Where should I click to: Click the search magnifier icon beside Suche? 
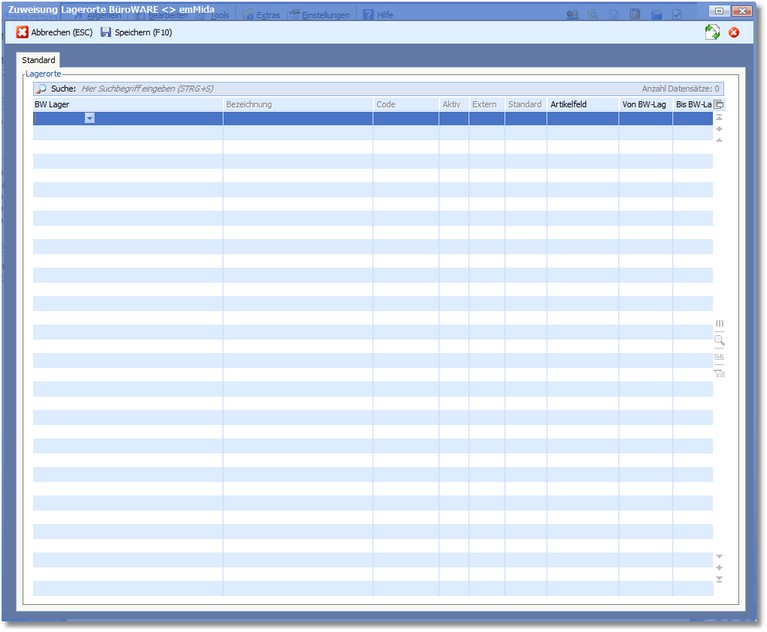[41, 89]
